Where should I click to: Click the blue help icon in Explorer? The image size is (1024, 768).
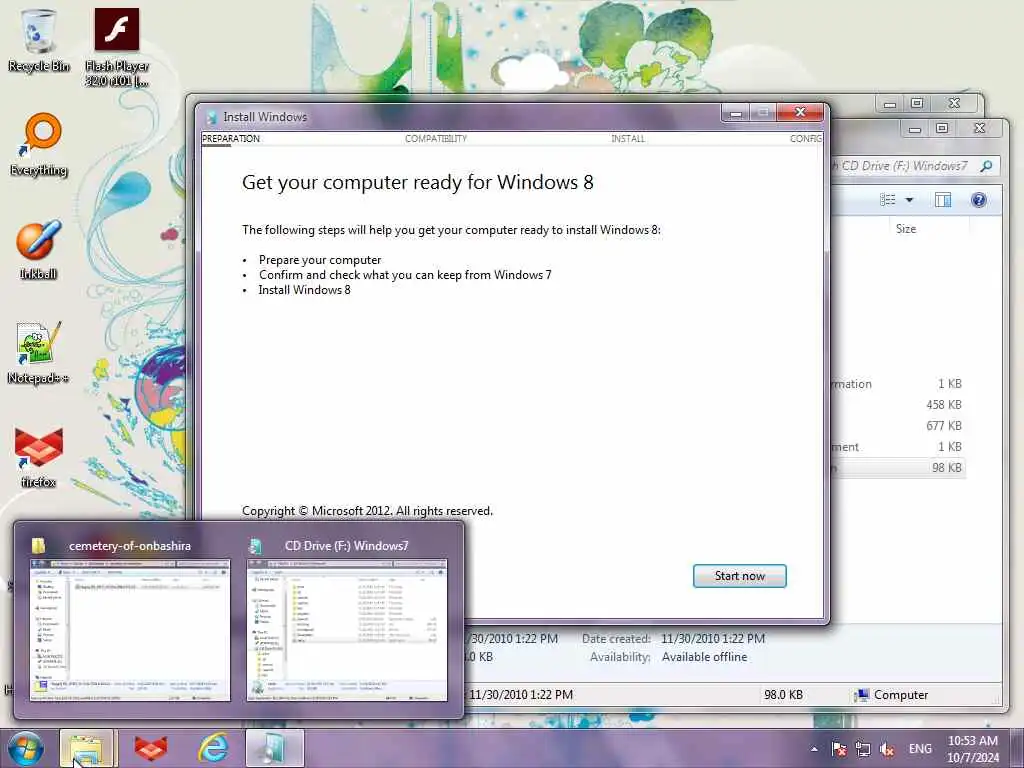coord(978,200)
